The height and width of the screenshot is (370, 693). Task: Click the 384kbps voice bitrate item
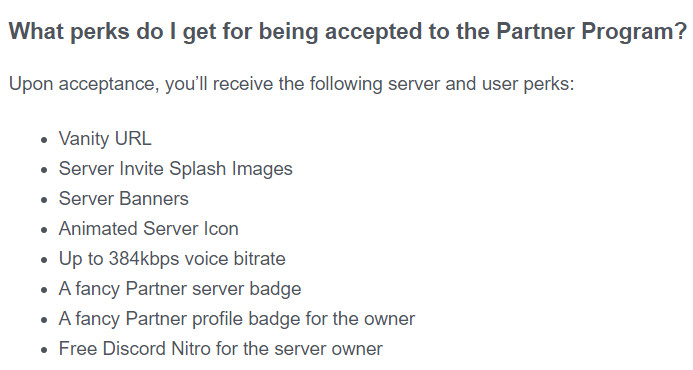pos(172,259)
